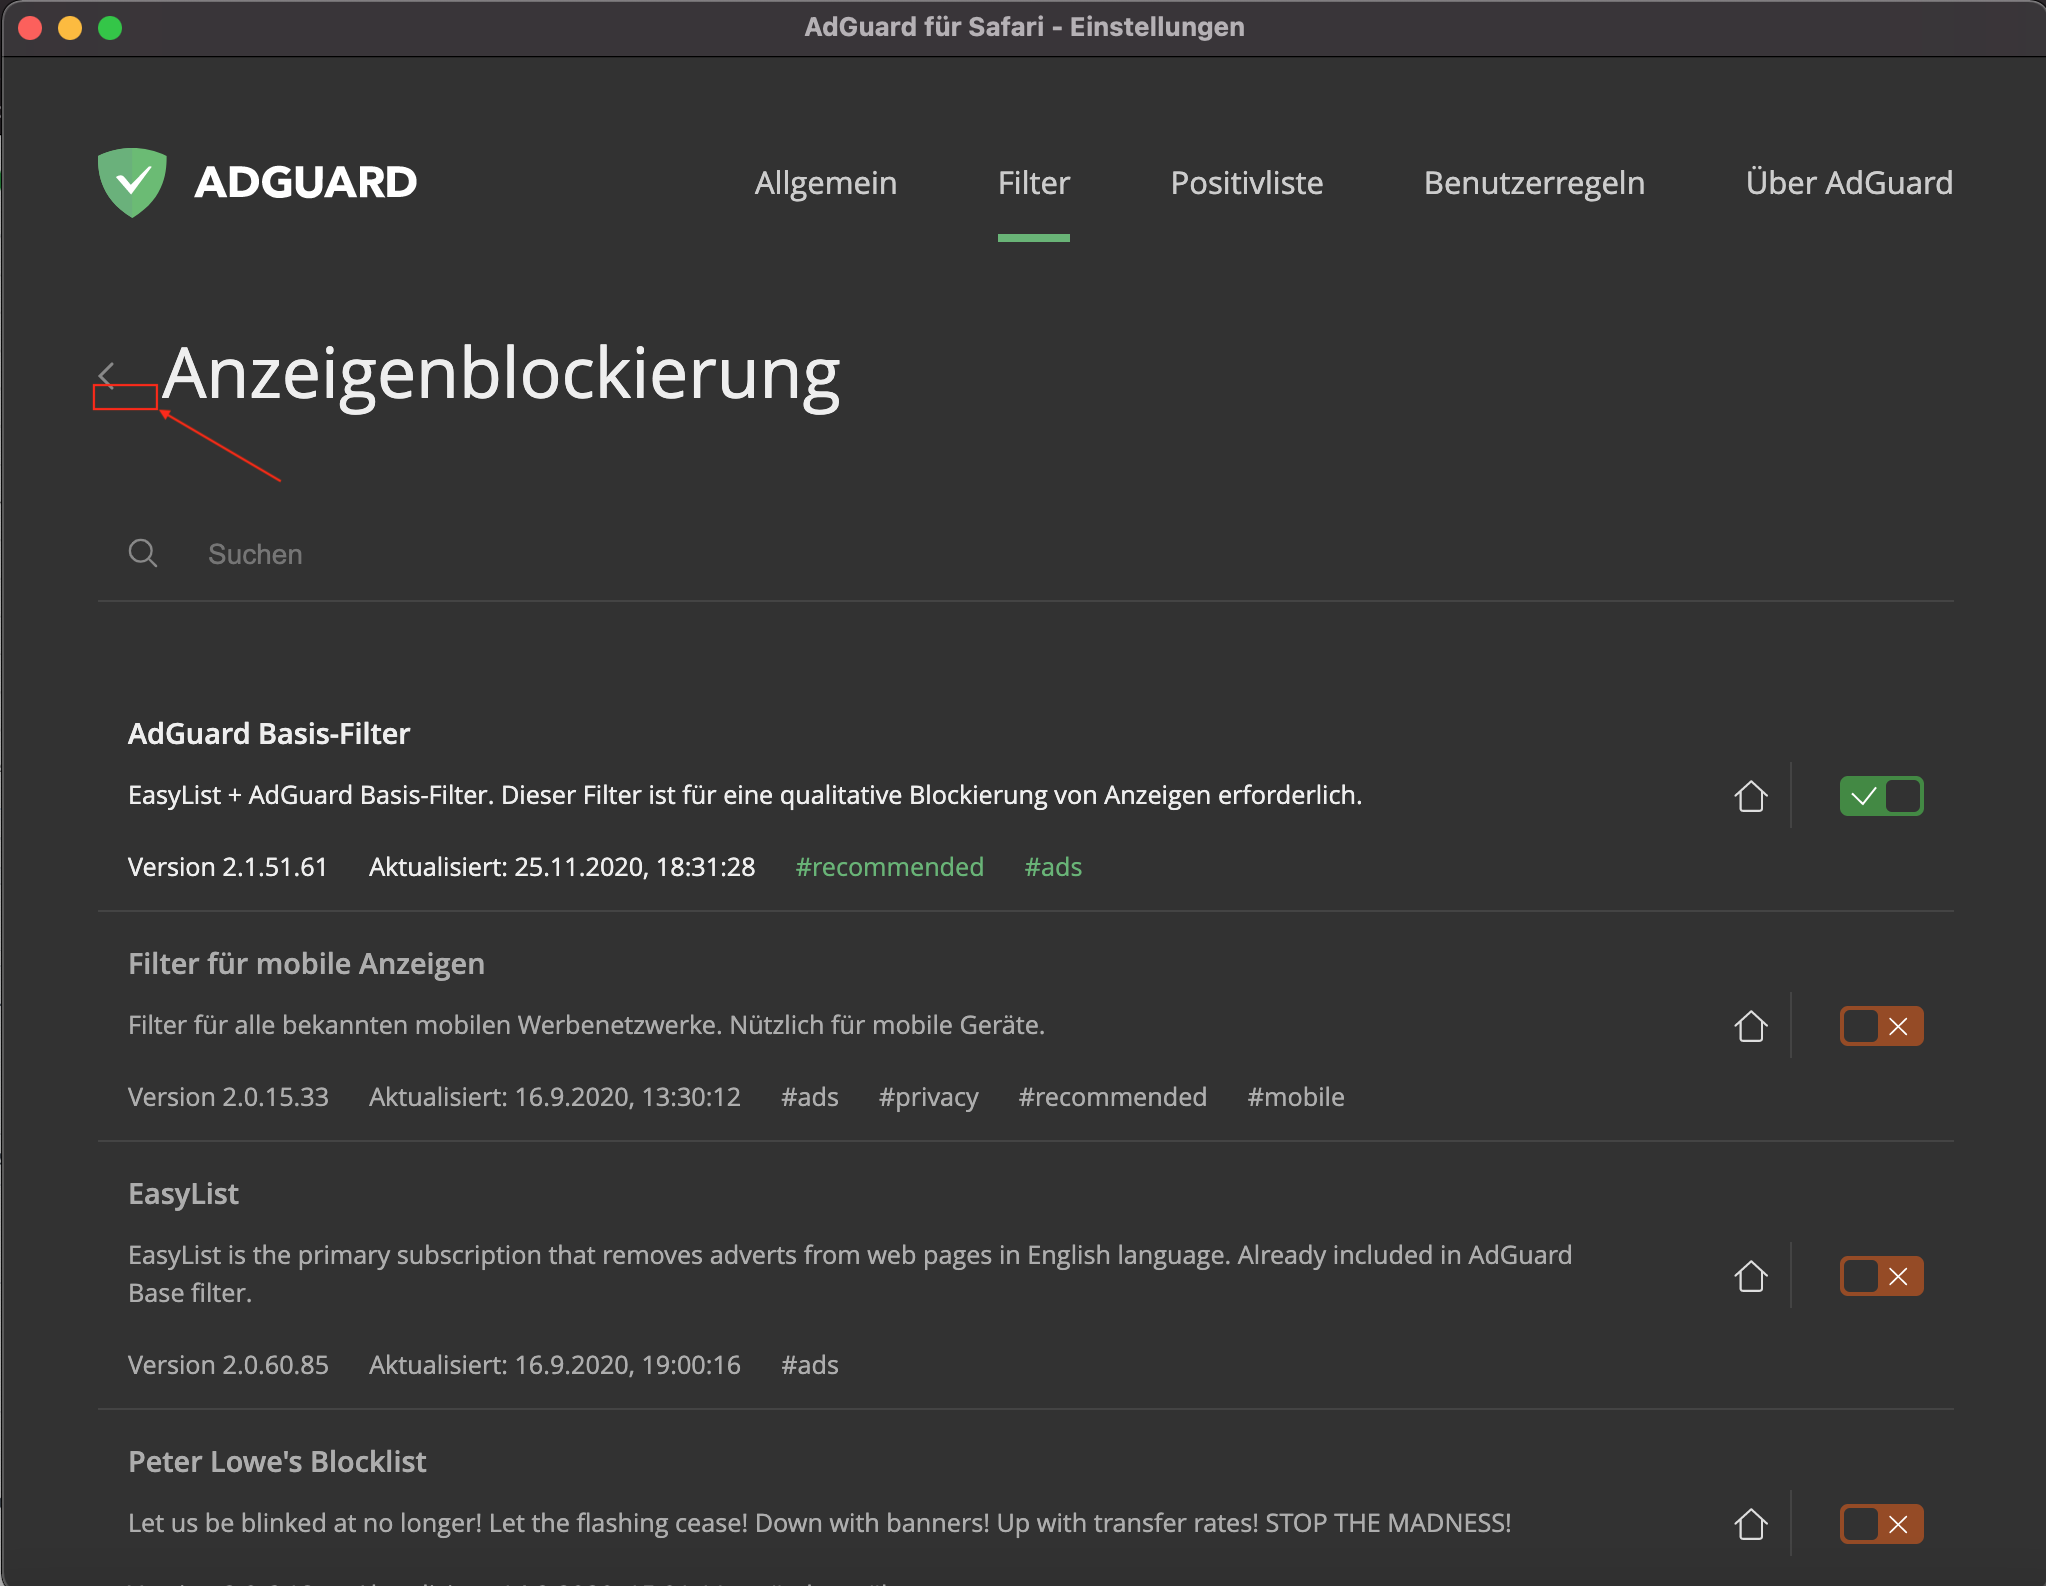Click the #mobile tag
The height and width of the screenshot is (1586, 2046).
[1295, 1097]
